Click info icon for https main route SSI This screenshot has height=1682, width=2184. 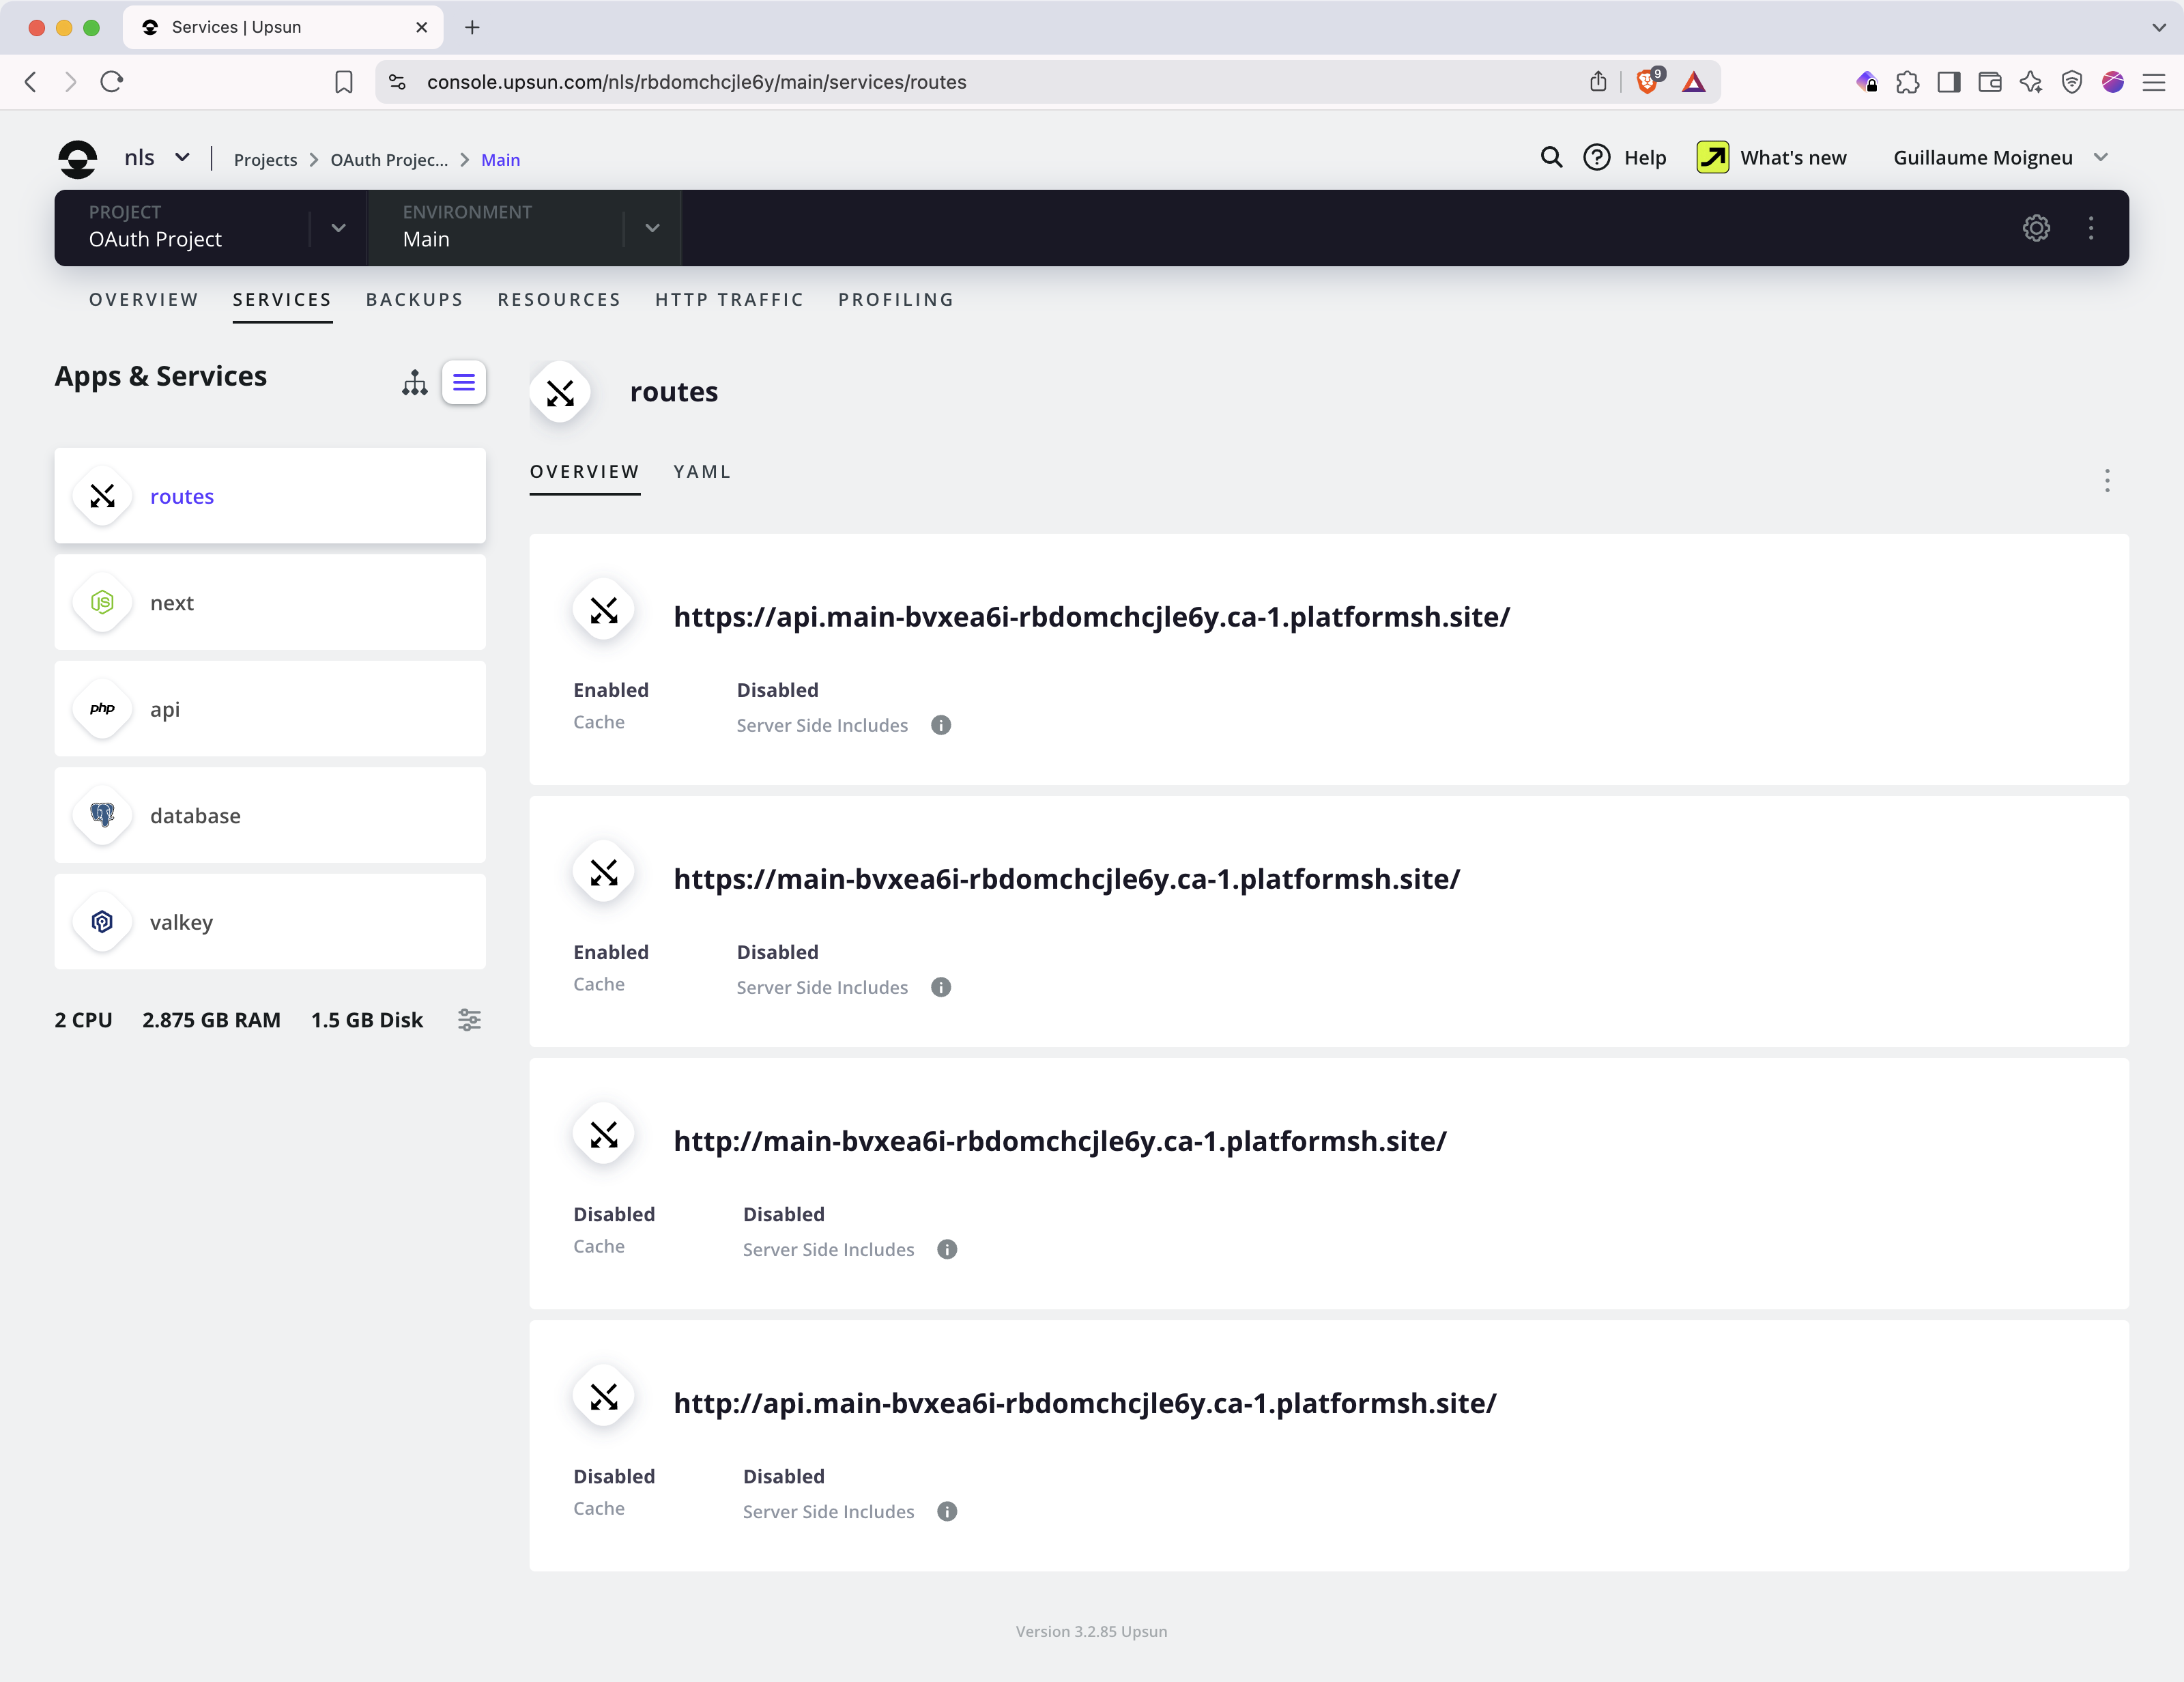pyautogui.click(x=941, y=987)
